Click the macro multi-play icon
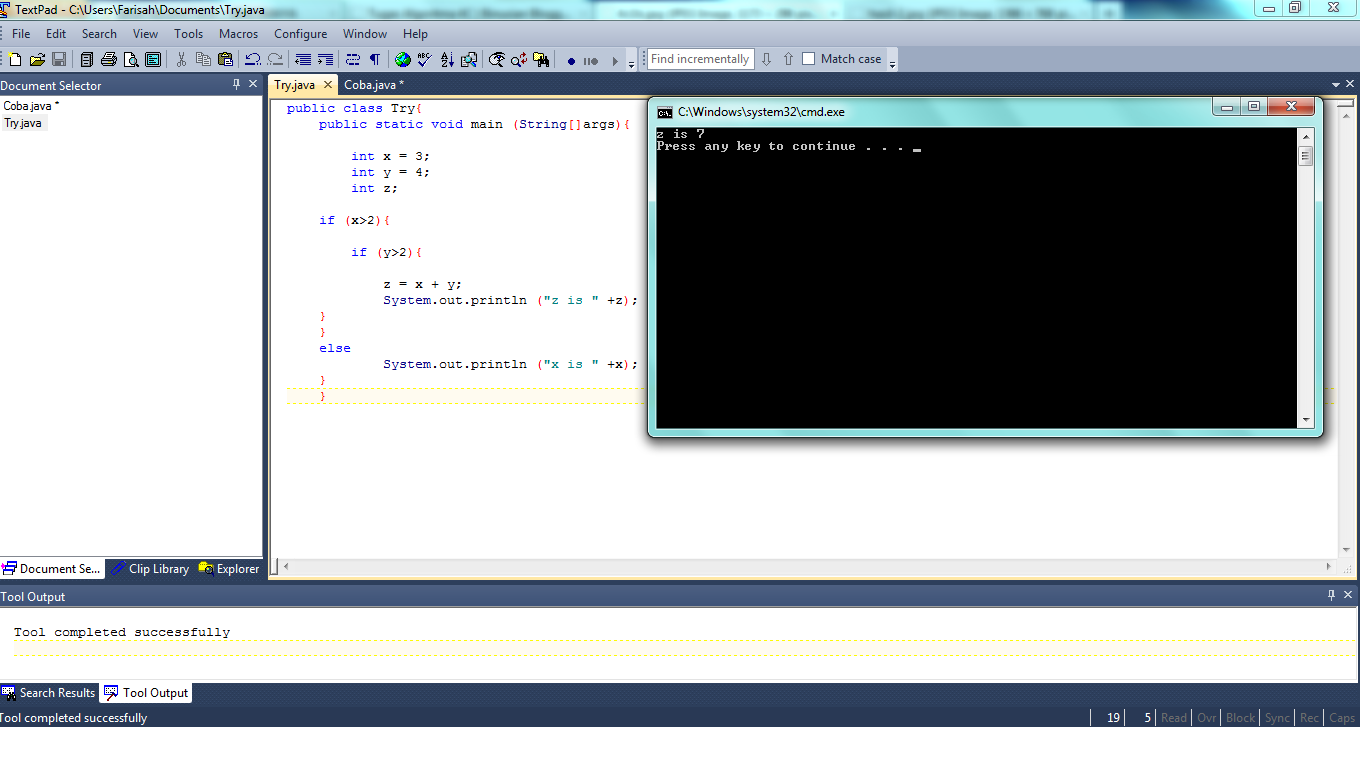The width and height of the screenshot is (1366, 768). [x=591, y=60]
